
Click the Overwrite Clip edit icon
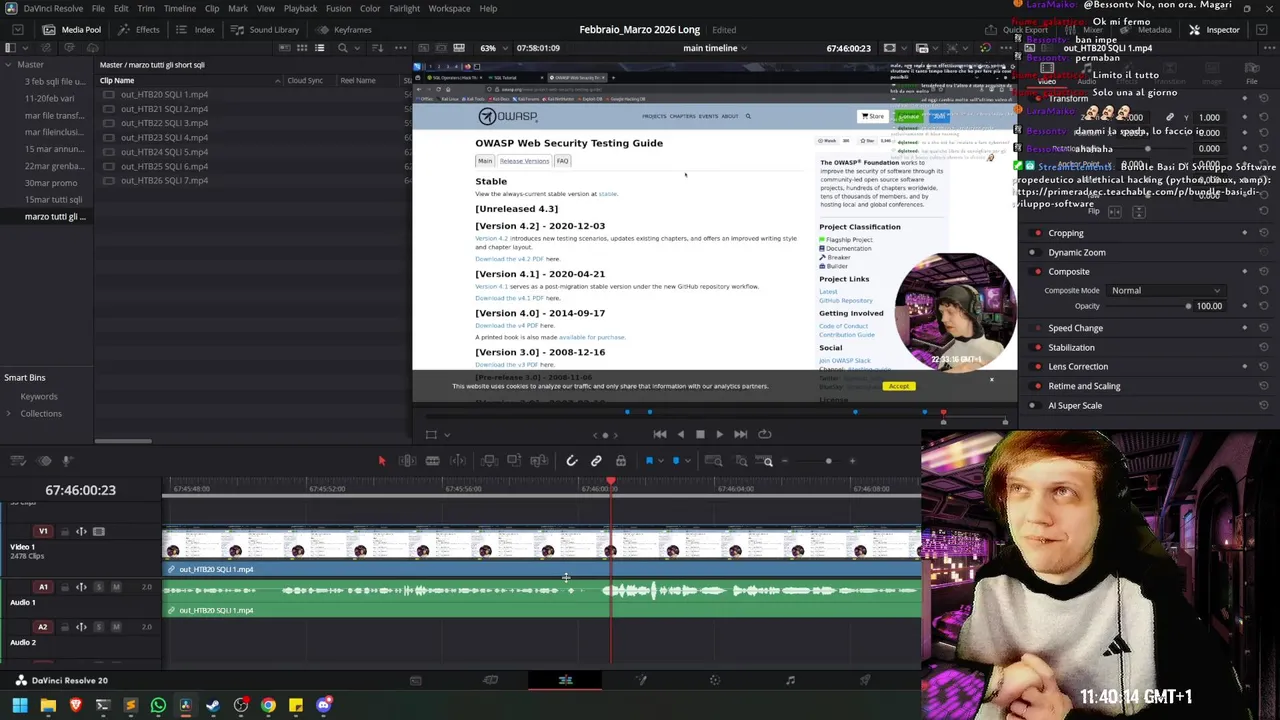514,461
